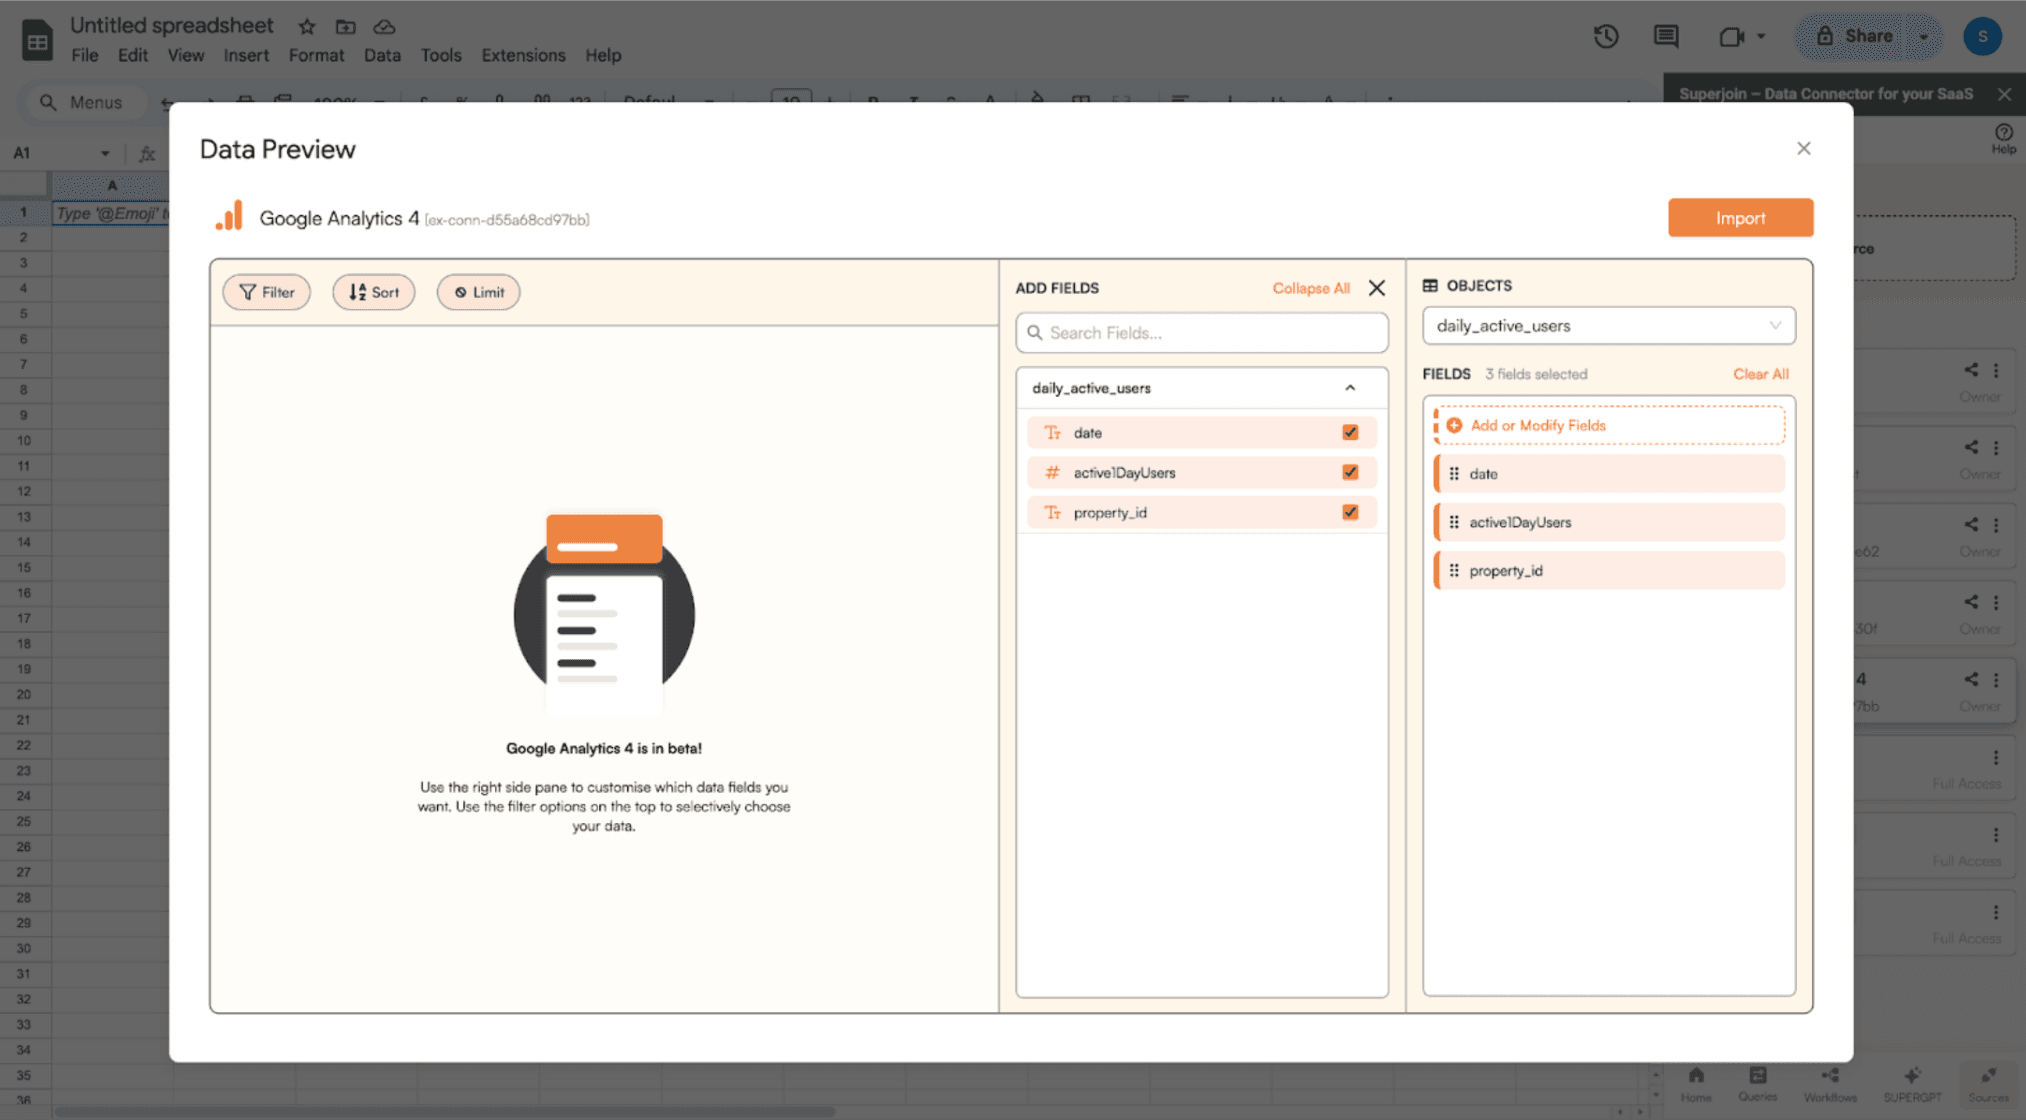The height and width of the screenshot is (1120, 2026).
Task: Open Superjoin SUPERGPT tab
Action: 1912,1084
